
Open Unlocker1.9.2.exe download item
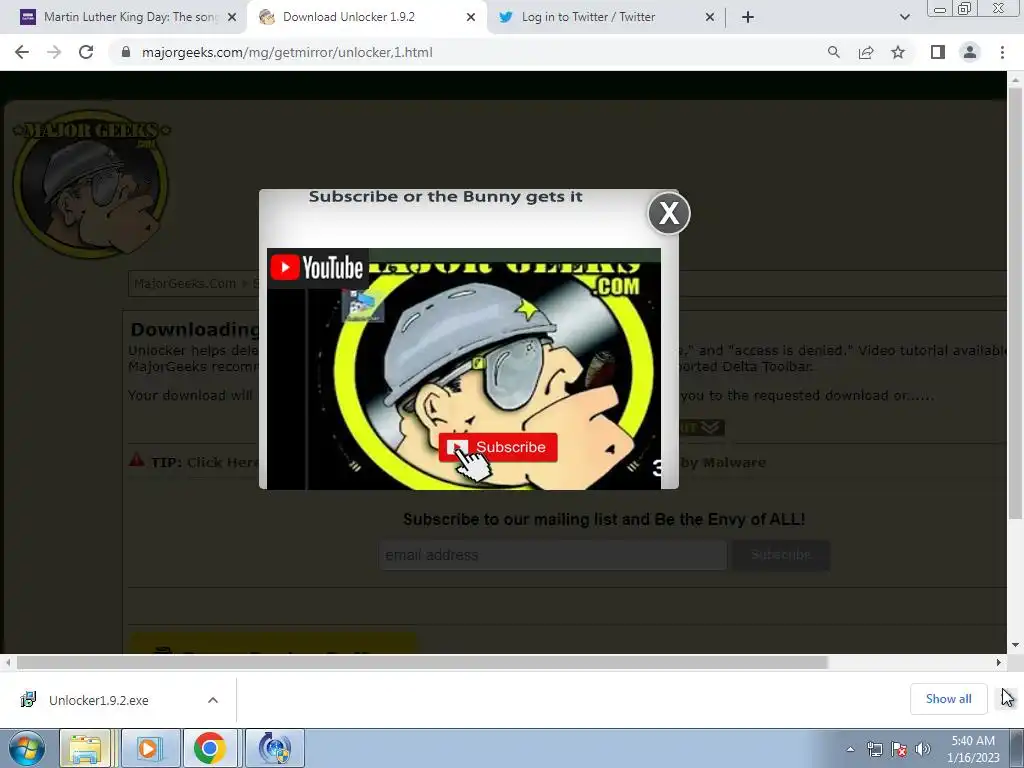click(x=99, y=700)
